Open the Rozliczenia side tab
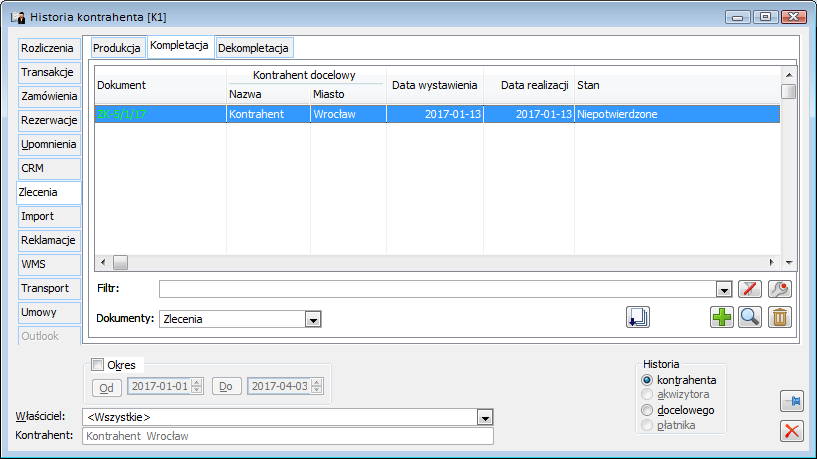 point(47,48)
